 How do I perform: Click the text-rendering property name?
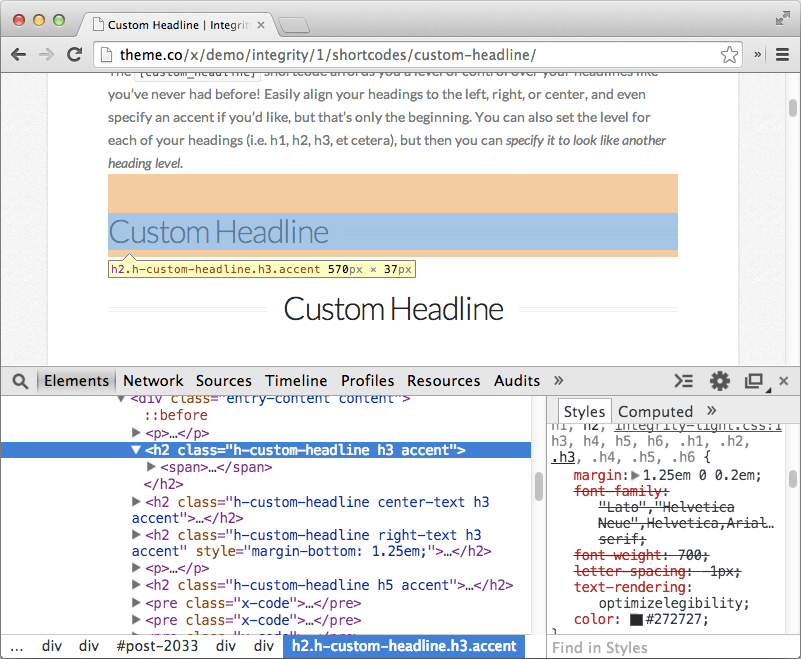pos(631,587)
